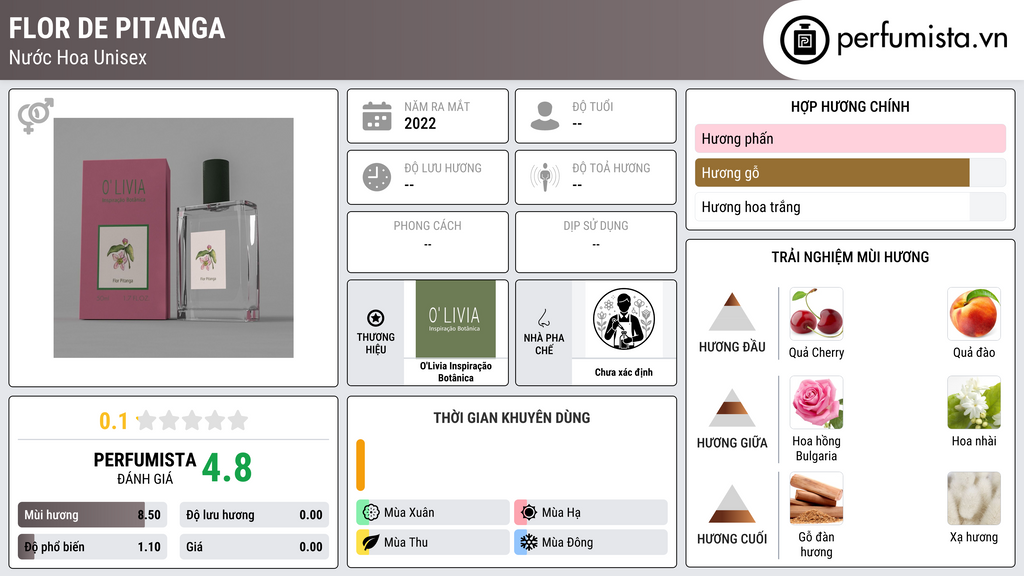1024x576 pixels.
Task: Click the Chưa xác định perfumer label
Action: coord(624,372)
